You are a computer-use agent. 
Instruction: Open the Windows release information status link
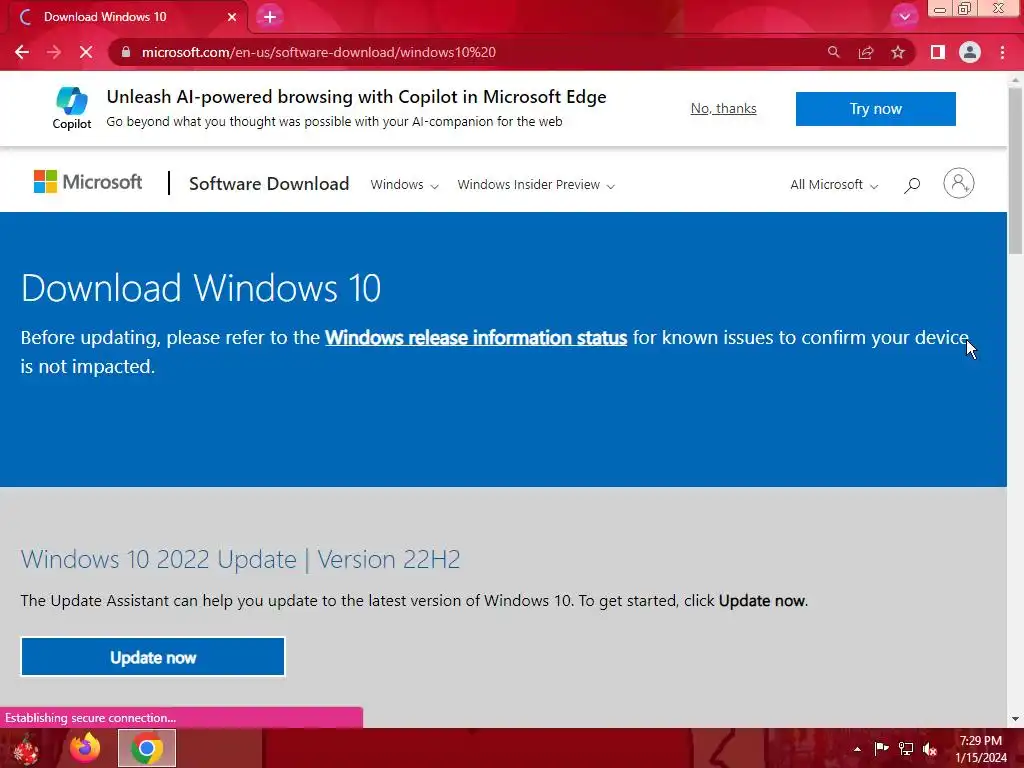476,338
